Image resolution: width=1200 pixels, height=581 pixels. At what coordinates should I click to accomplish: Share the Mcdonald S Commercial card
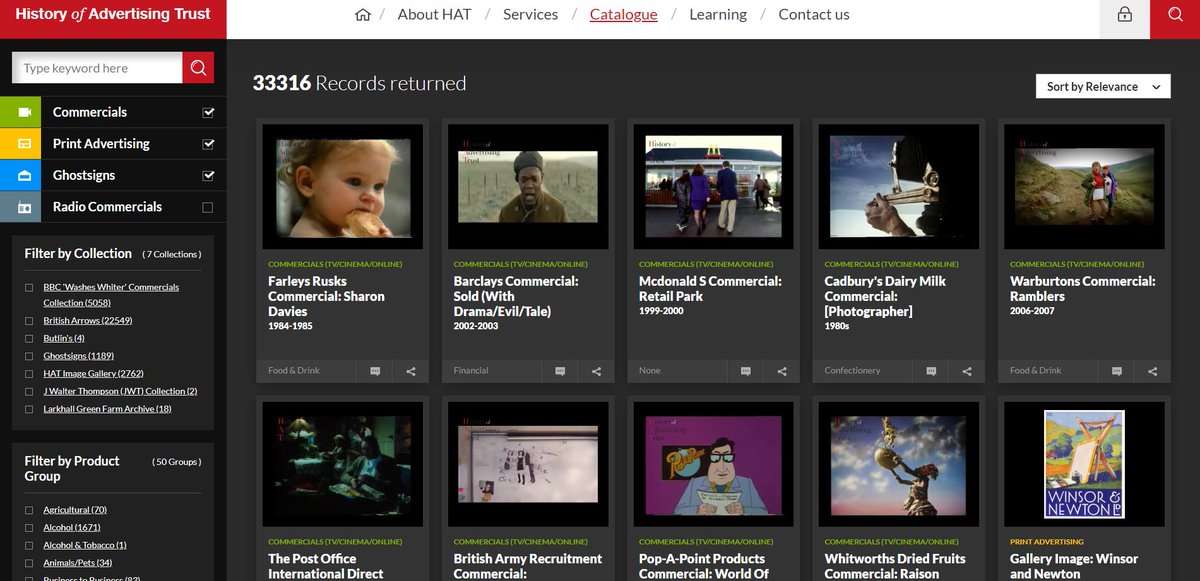[x=782, y=371]
